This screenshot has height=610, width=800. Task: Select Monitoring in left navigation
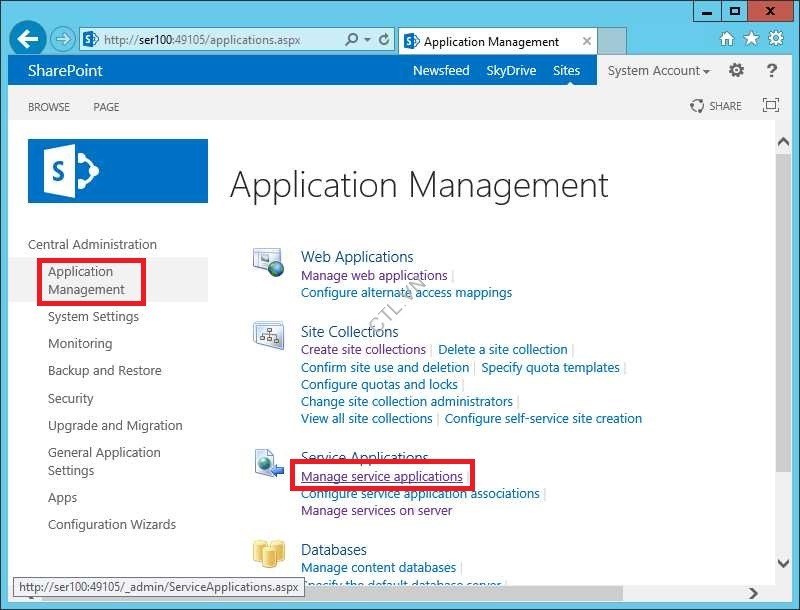tap(80, 343)
